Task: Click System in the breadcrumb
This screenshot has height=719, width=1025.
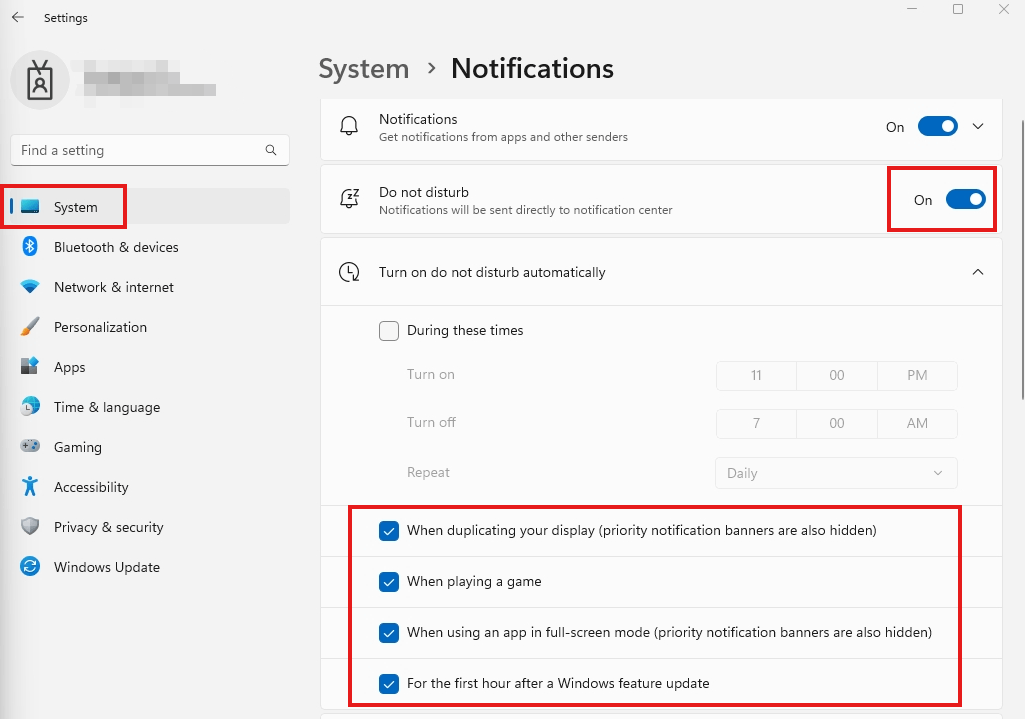Action: 363,69
